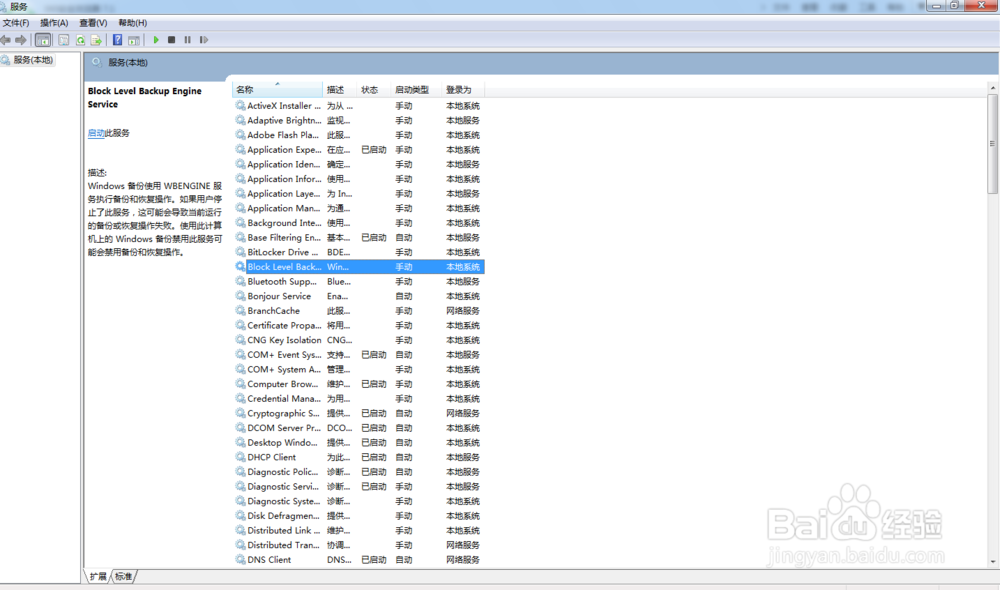This screenshot has width=1000, height=590.
Task: Click Export List toolbar icon
Action: [96, 40]
